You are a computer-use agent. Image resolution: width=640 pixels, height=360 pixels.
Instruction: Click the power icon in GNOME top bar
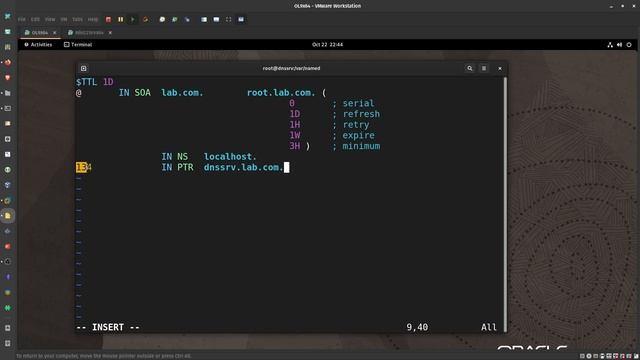629,45
